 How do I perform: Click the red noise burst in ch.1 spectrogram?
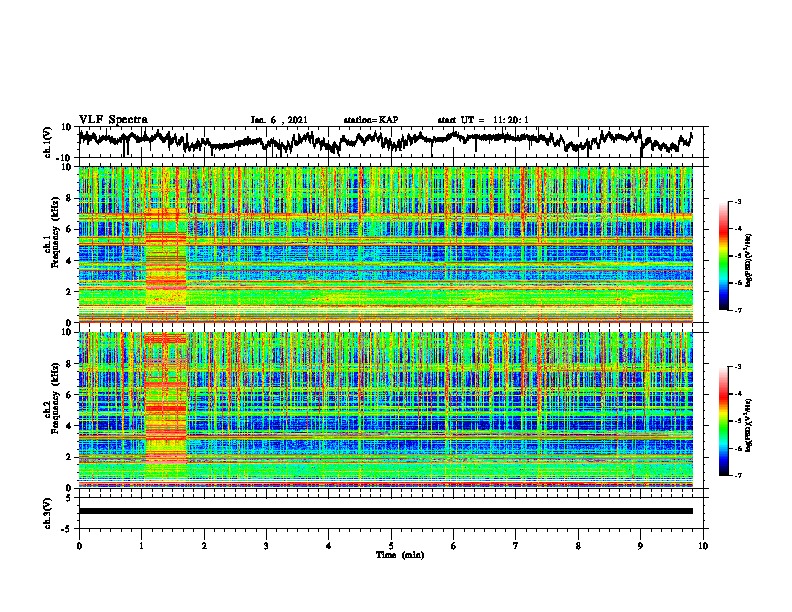(166, 258)
